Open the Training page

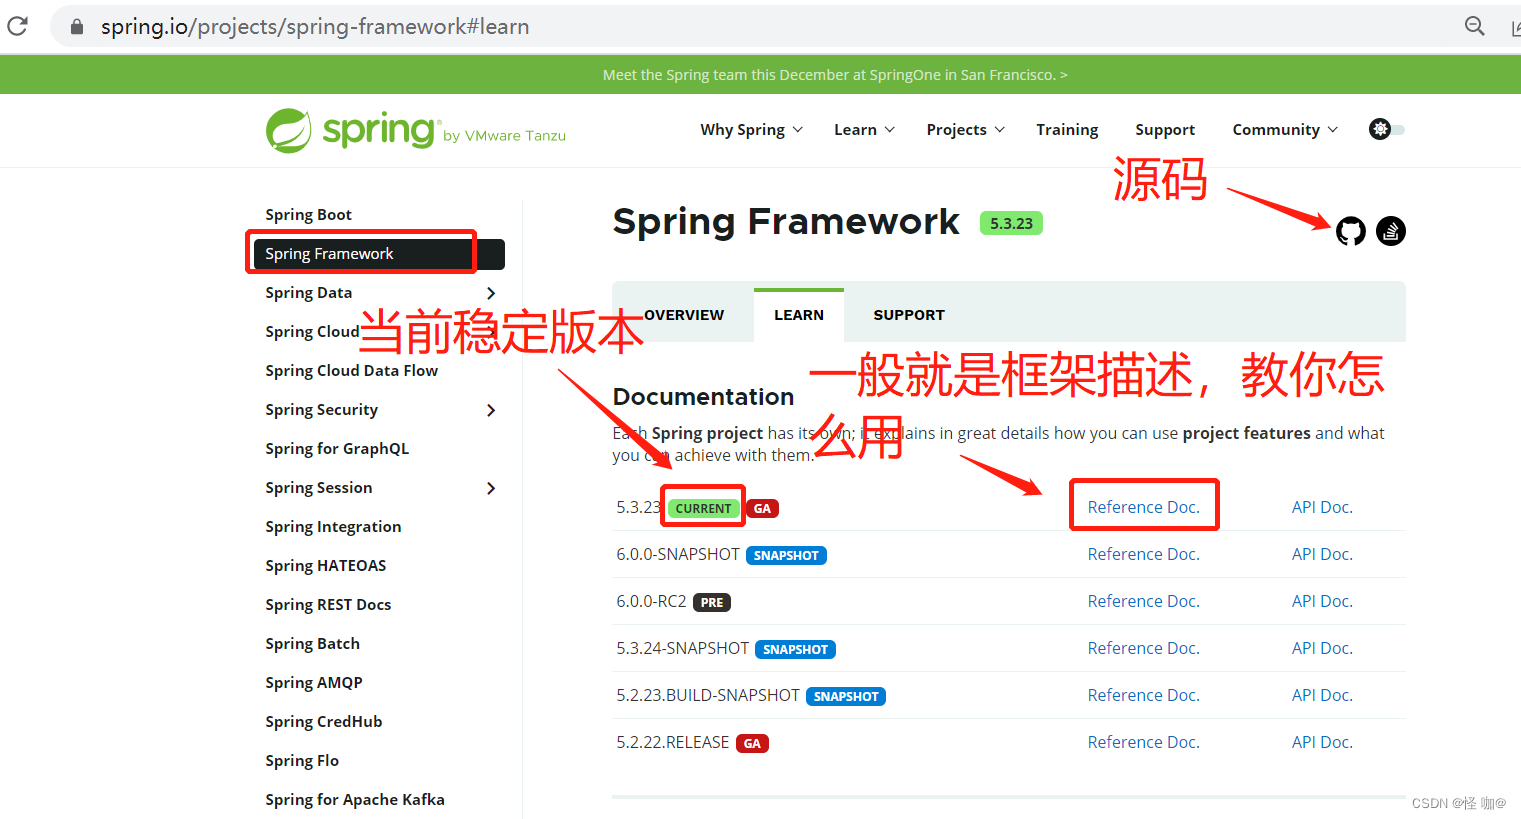pos(1067,130)
